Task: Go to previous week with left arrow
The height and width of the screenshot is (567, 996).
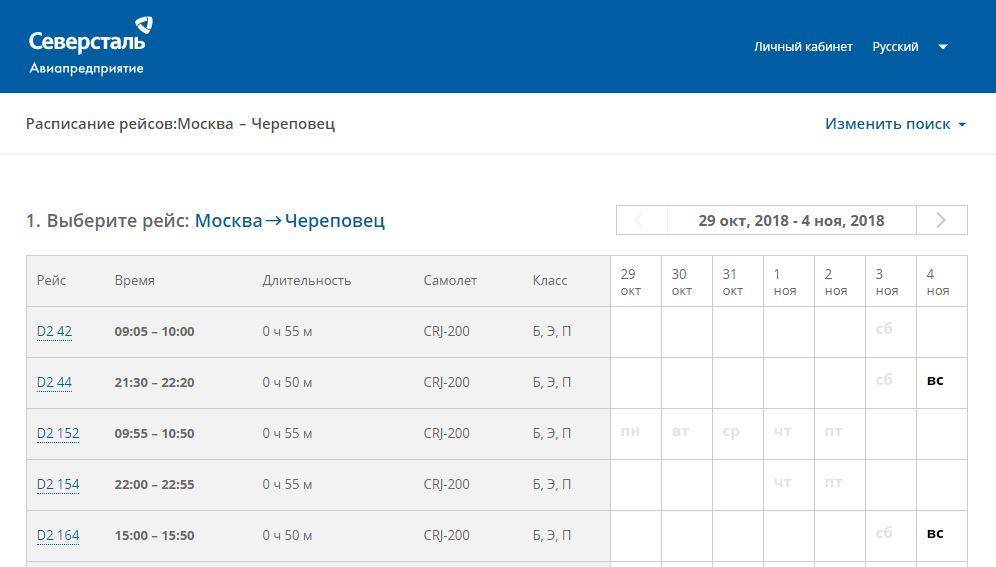Action: (642, 220)
